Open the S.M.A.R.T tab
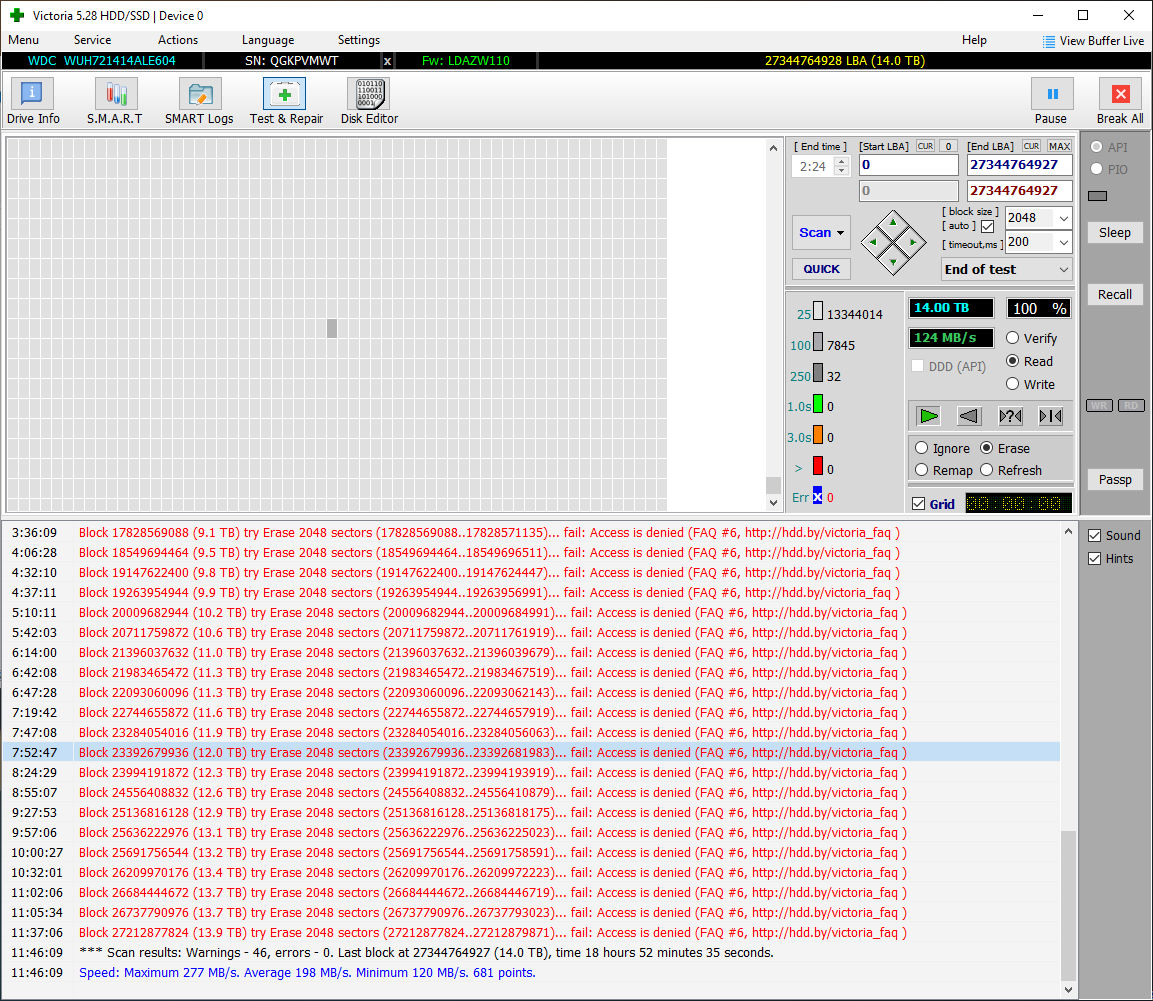Image resolution: width=1153 pixels, height=1001 pixels. click(x=115, y=102)
